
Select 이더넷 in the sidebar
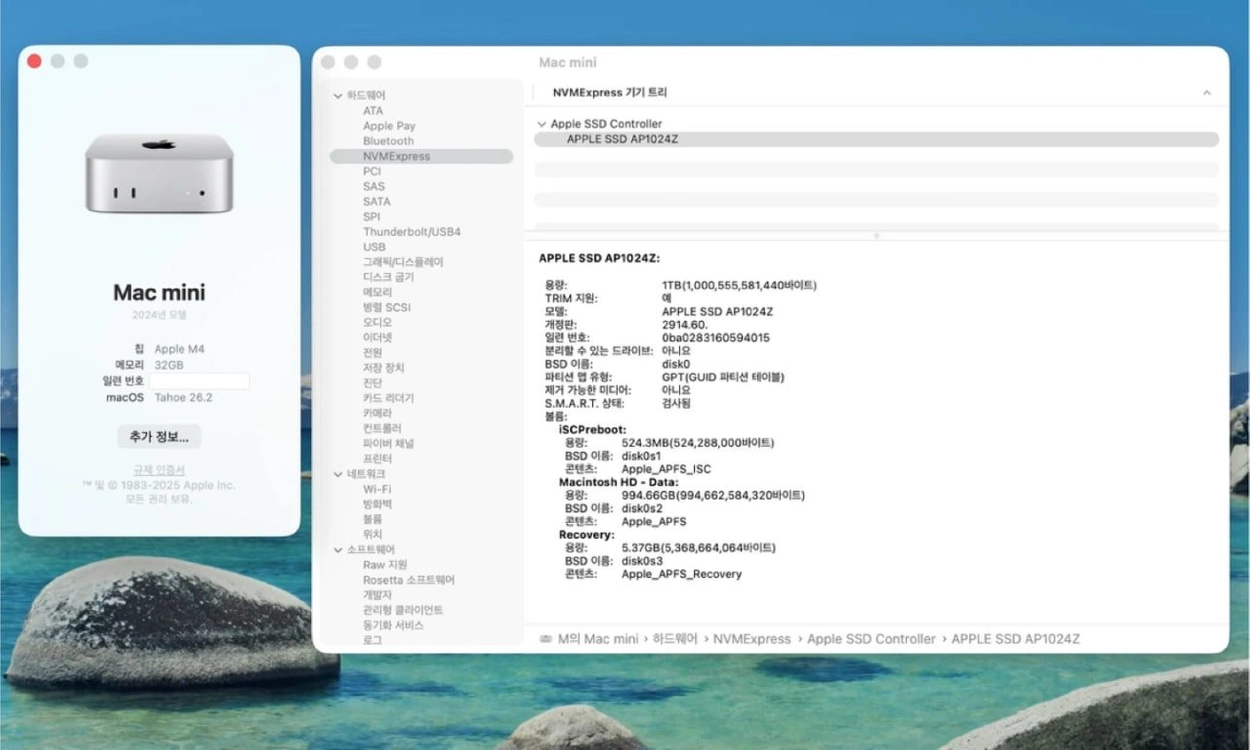click(x=377, y=337)
